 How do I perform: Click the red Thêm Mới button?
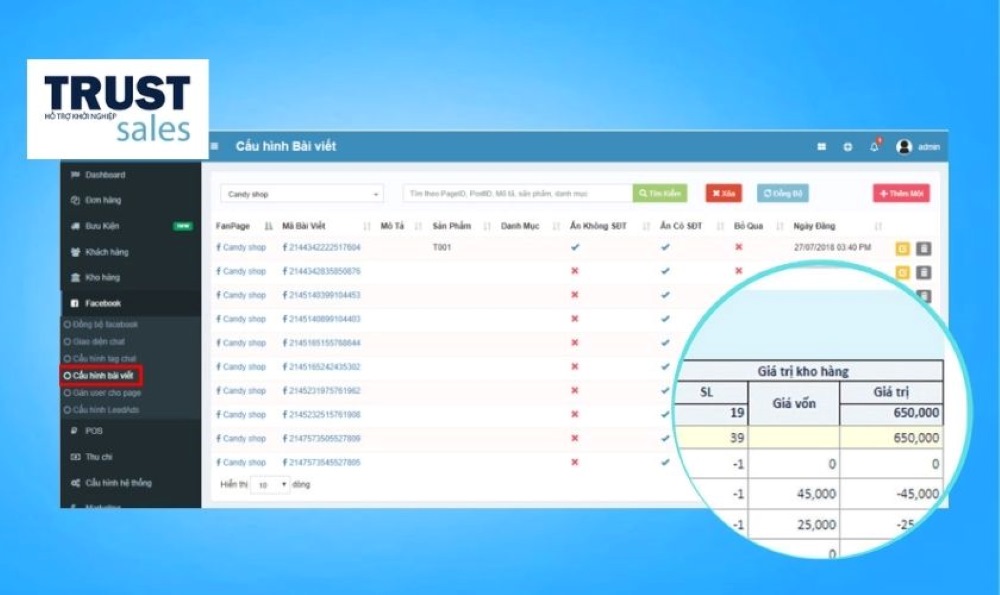click(x=900, y=193)
